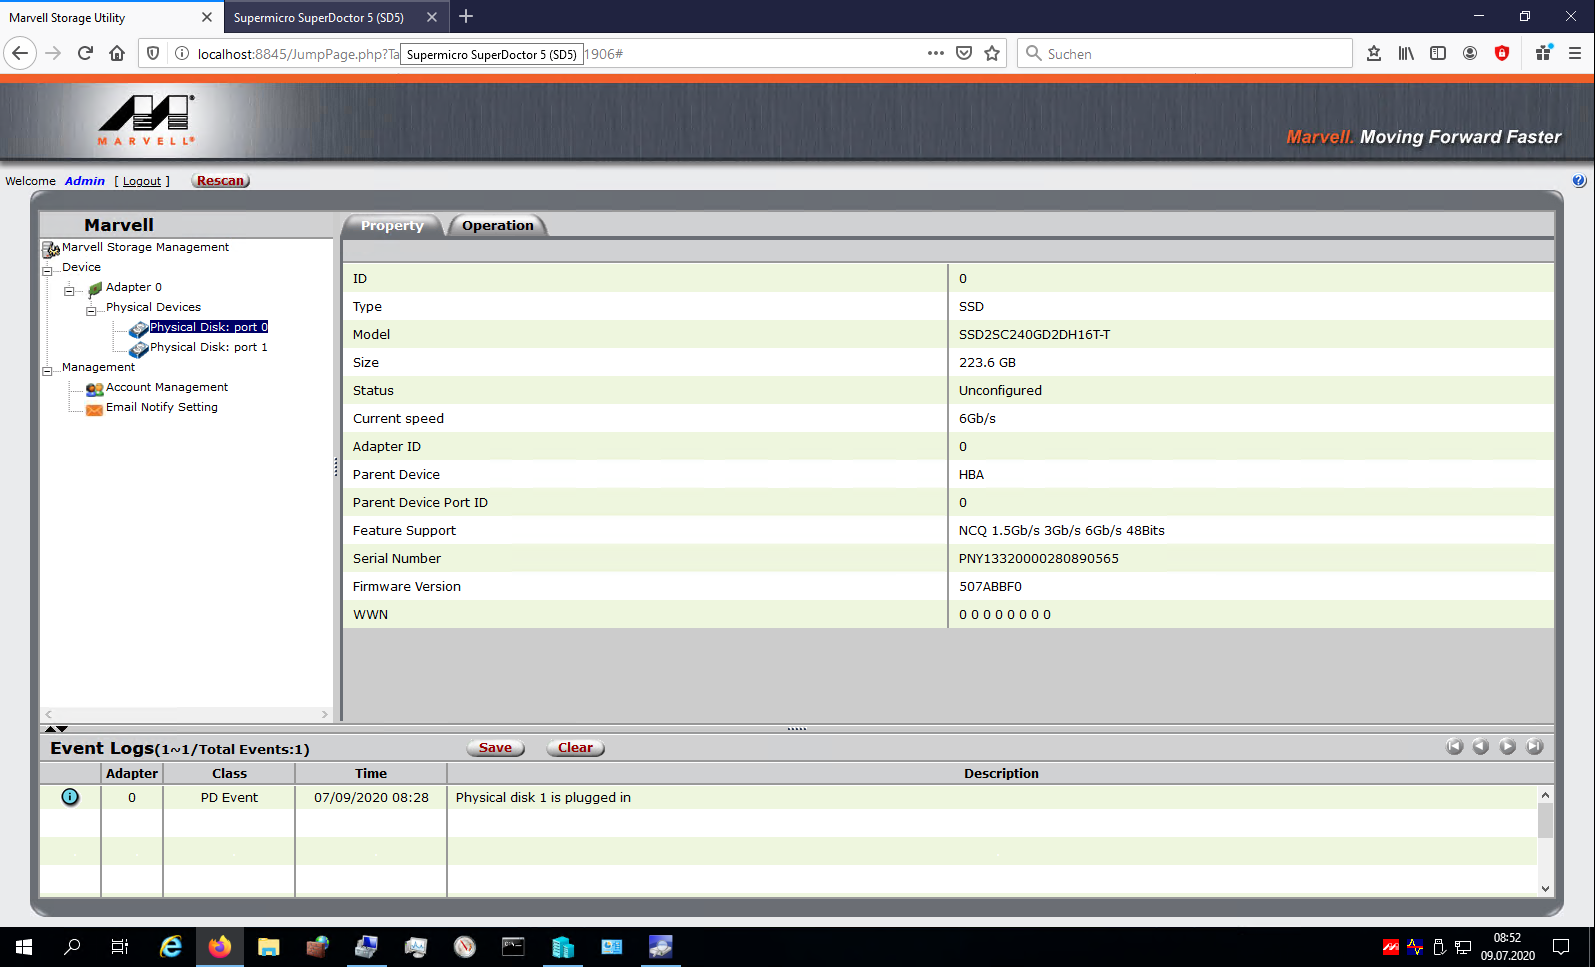
Task: Go to next event log page
Action: click(1508, 747)
